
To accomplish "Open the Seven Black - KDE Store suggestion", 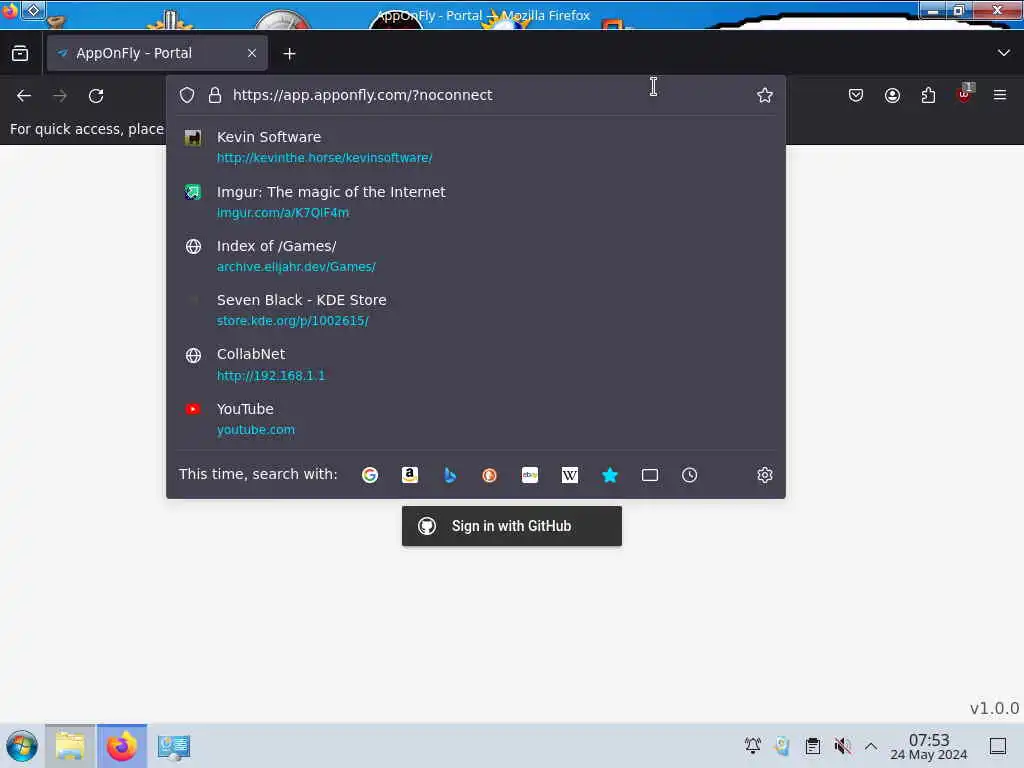I will pyautogui.click(x=475, y=310).
